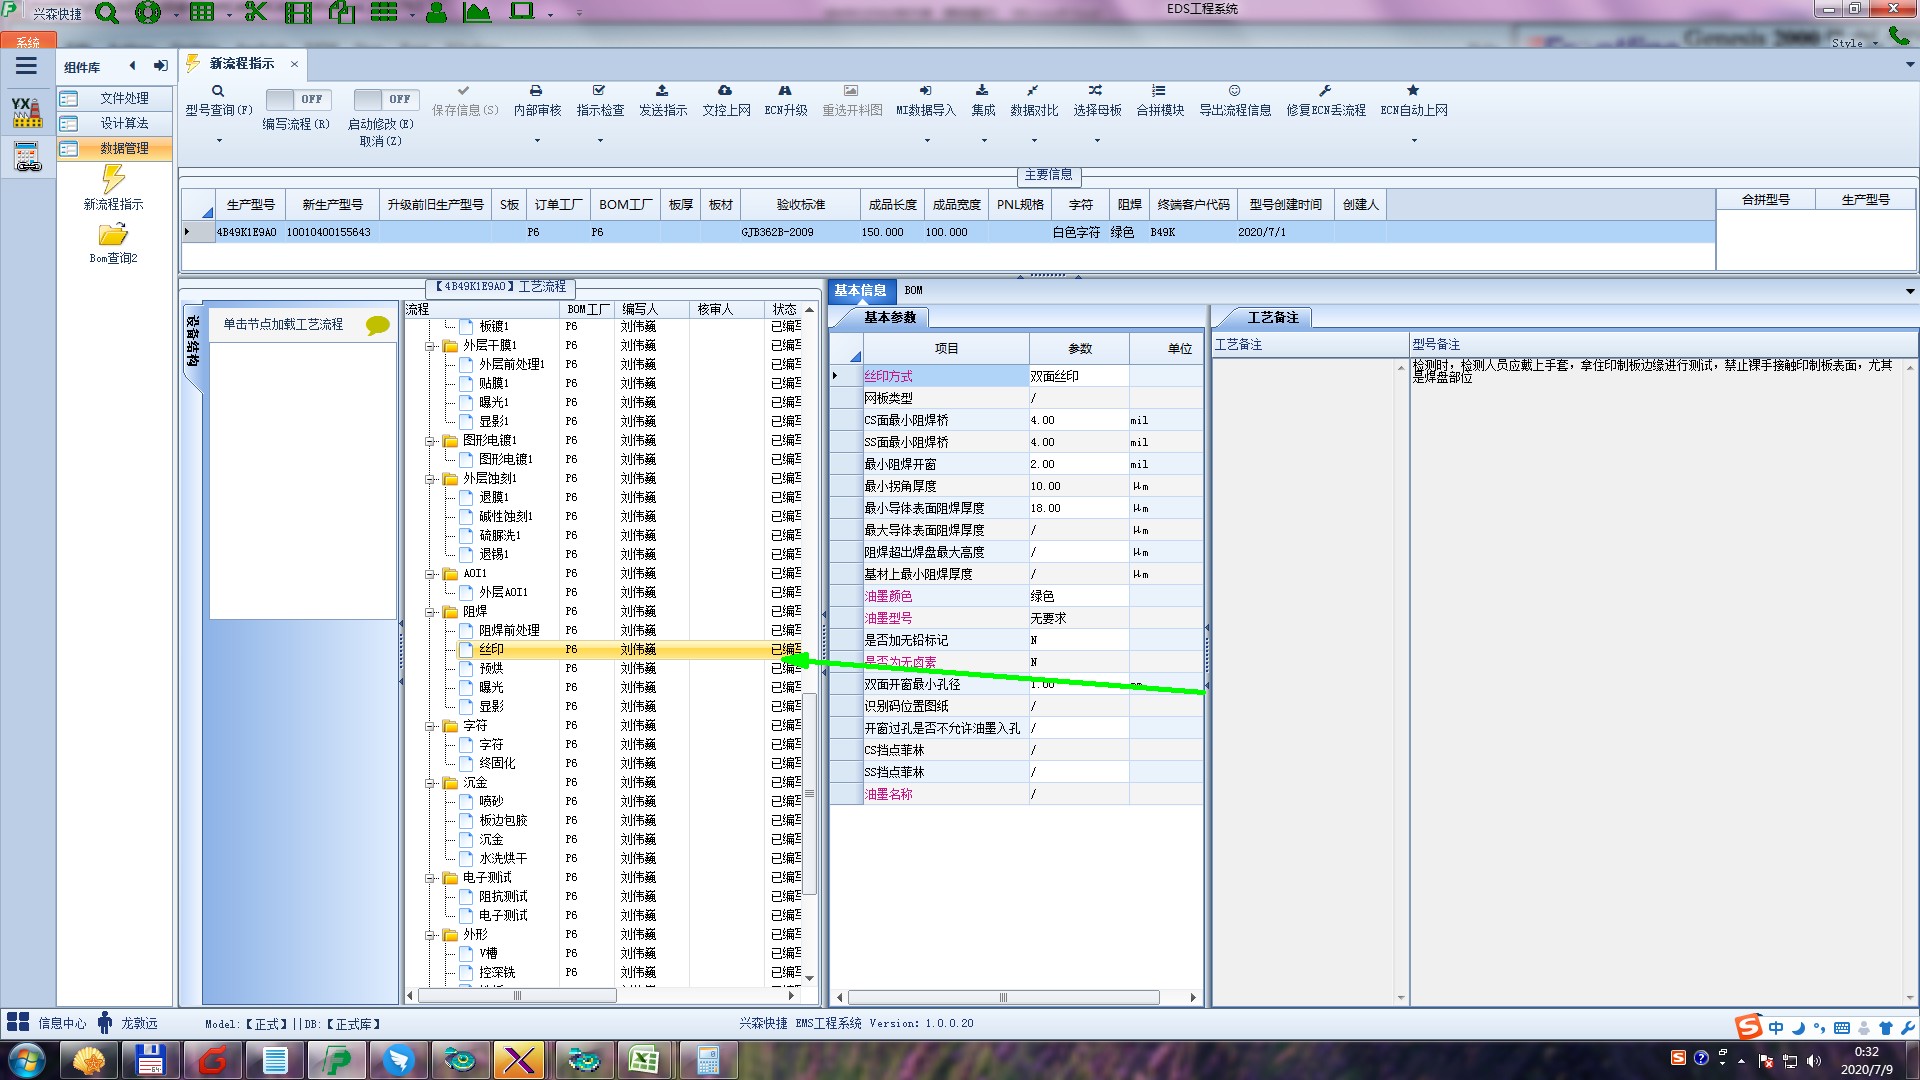Screen dimensions: 1920x1080
Task: Select the 工艺备注 tab
Action: 1272,317
